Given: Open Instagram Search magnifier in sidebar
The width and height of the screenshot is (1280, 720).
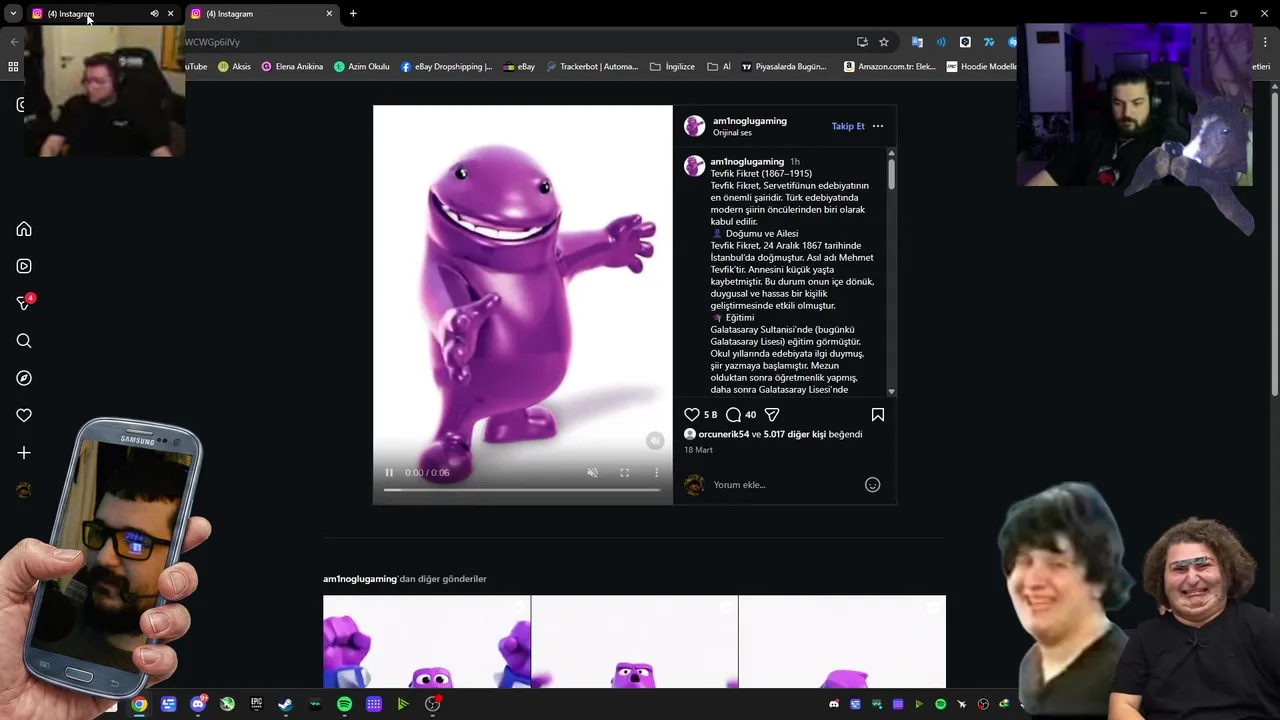Looking at the screenshot, I should (x=24, y=341).
